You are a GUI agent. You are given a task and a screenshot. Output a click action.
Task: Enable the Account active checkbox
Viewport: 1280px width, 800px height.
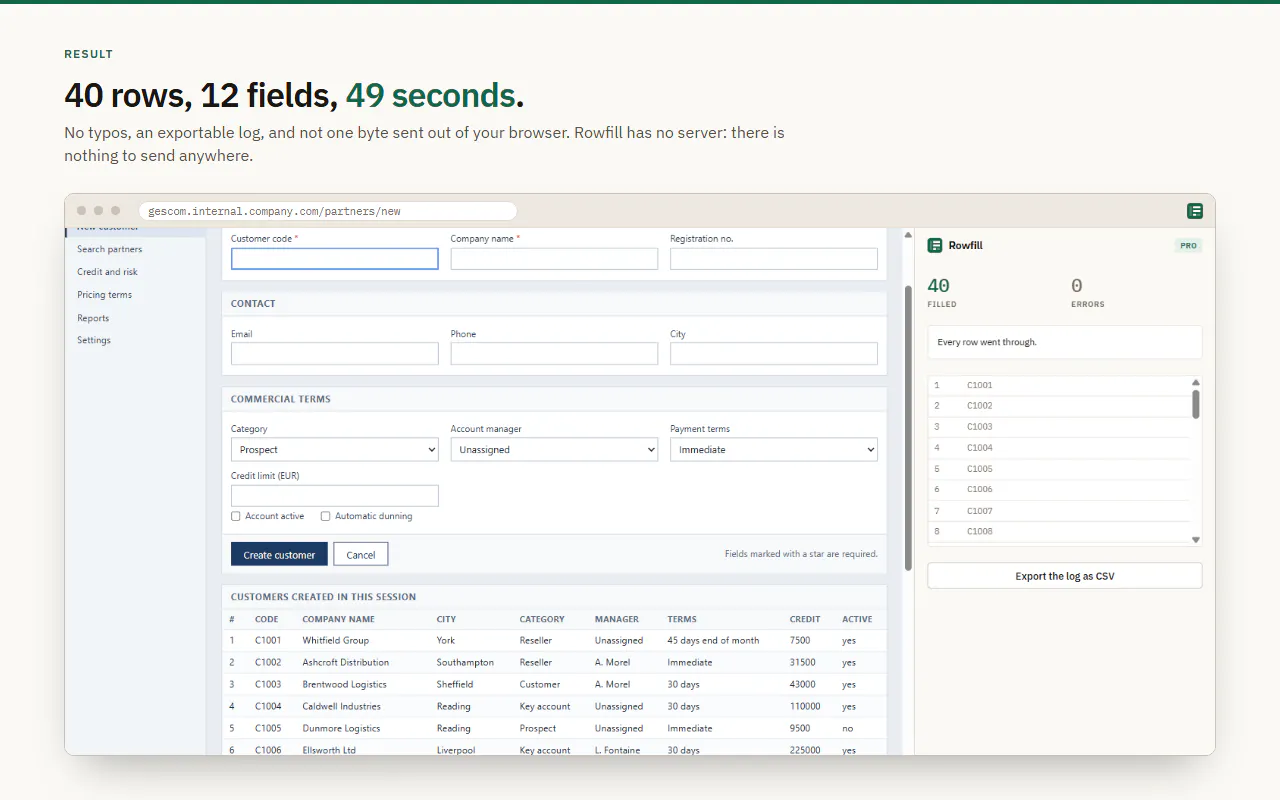pyautogui.click(x=236, y=516)
